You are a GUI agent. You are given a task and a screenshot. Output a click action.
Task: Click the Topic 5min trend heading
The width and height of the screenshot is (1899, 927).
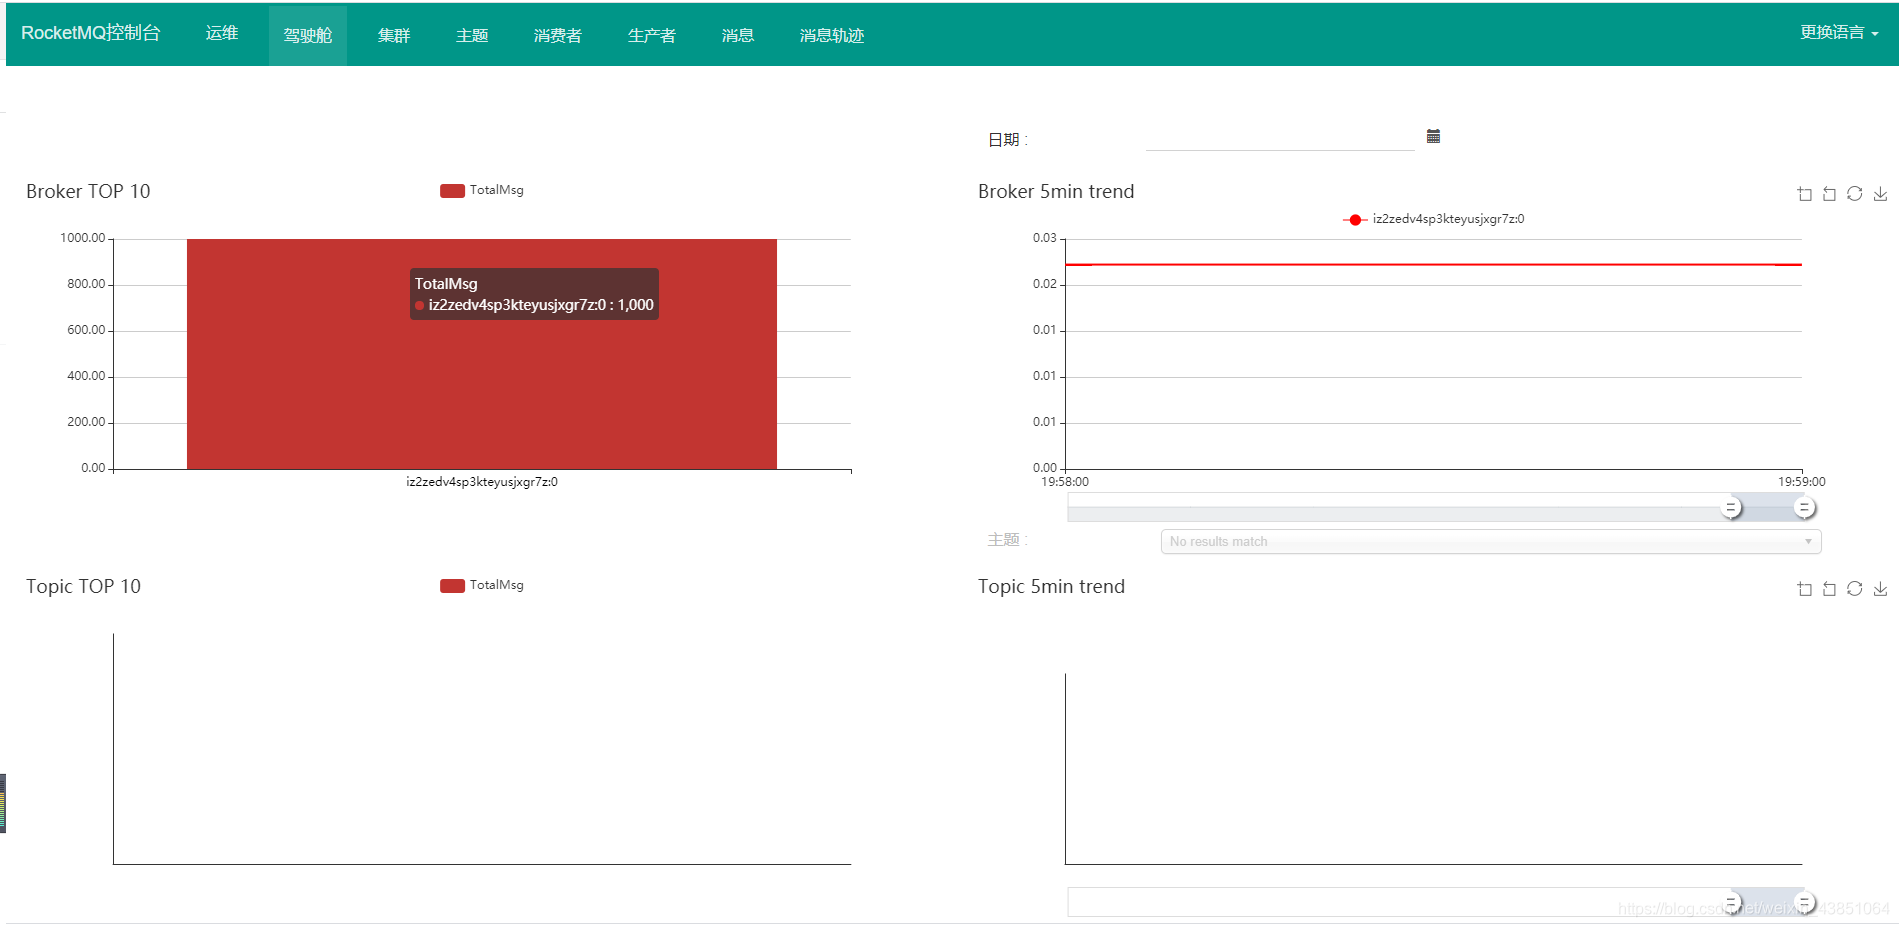(1051, 587)
